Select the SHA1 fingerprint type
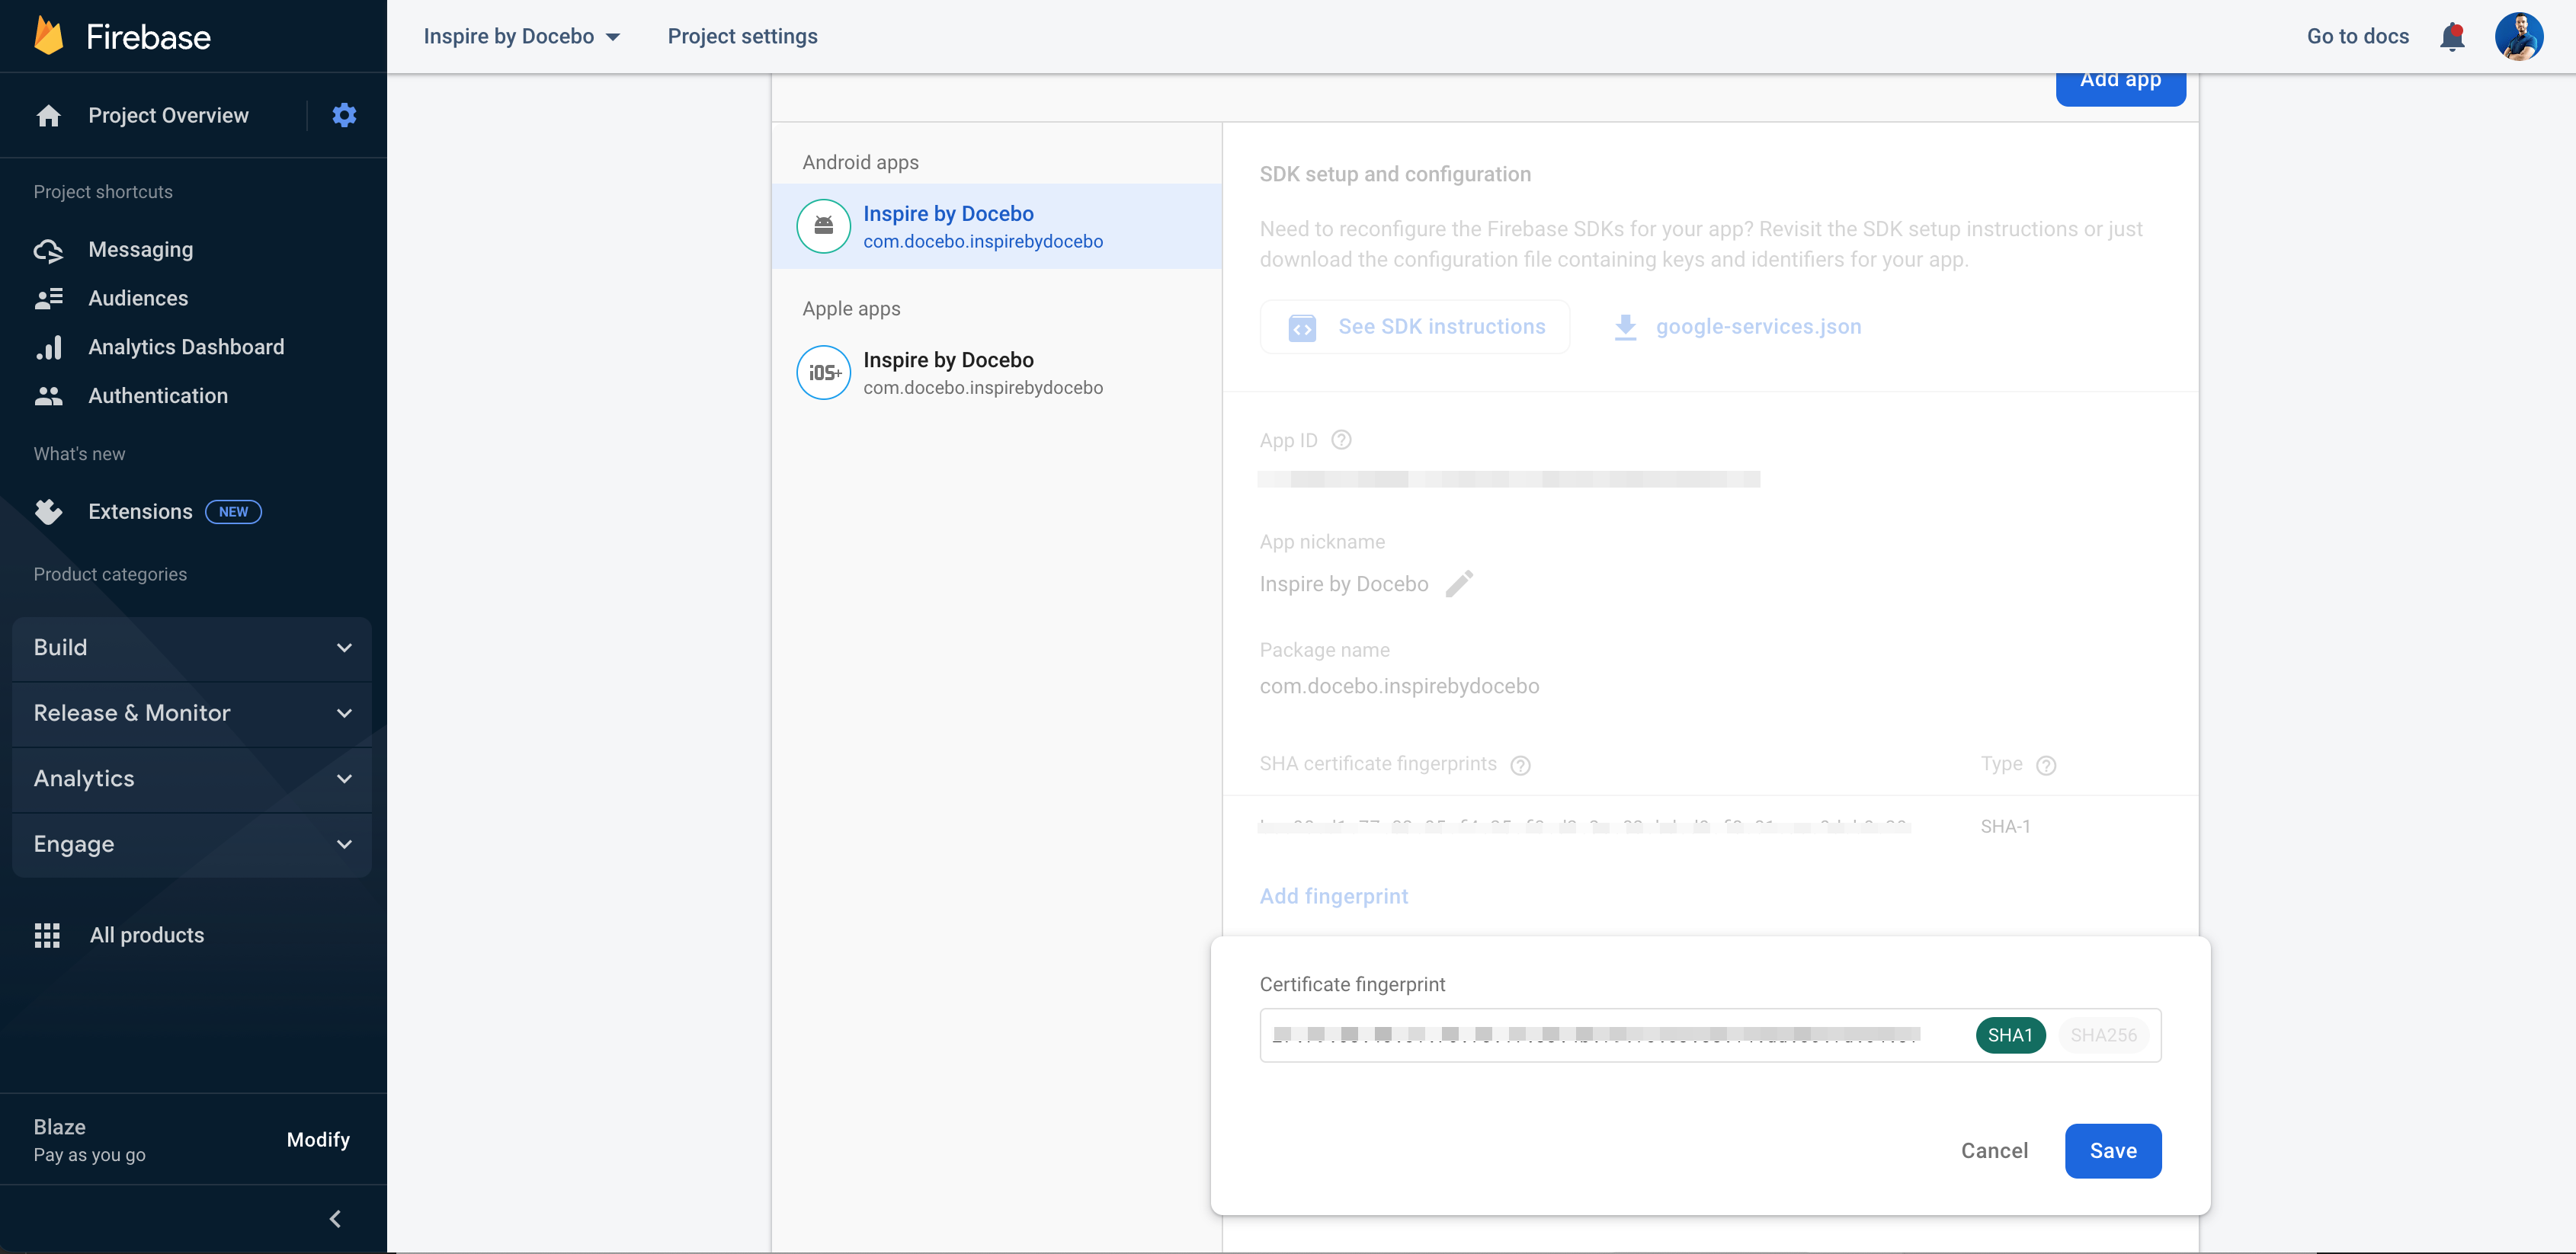This screenshot has width=2576, height=1254. coord(2010,1035)
